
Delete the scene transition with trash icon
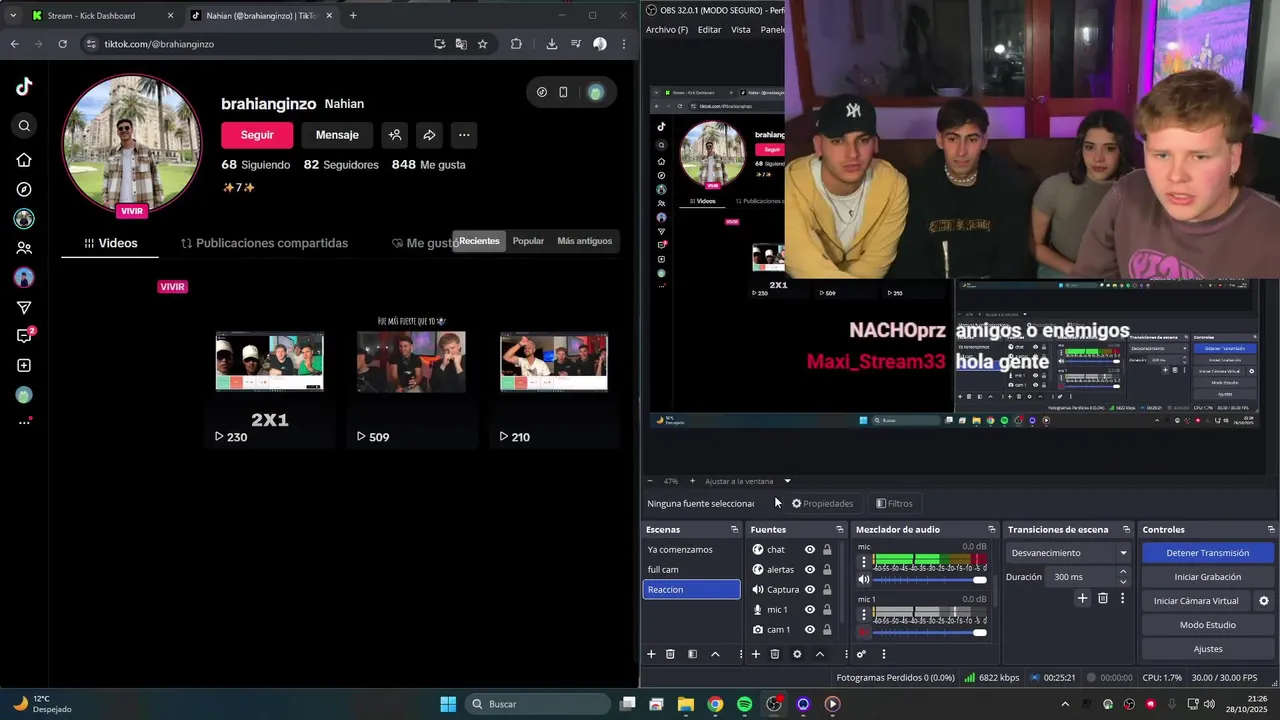coord(1103,598)
